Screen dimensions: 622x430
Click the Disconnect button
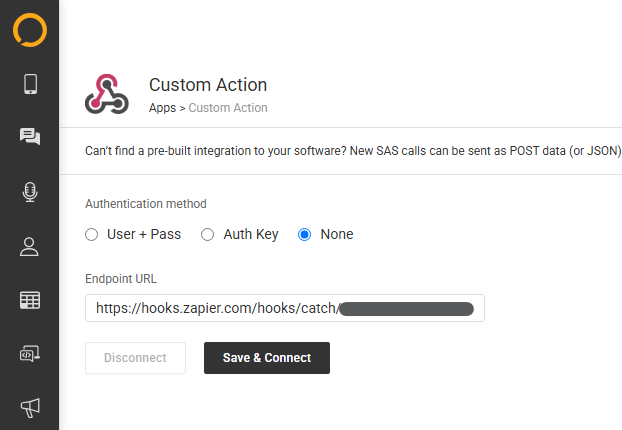135,358
